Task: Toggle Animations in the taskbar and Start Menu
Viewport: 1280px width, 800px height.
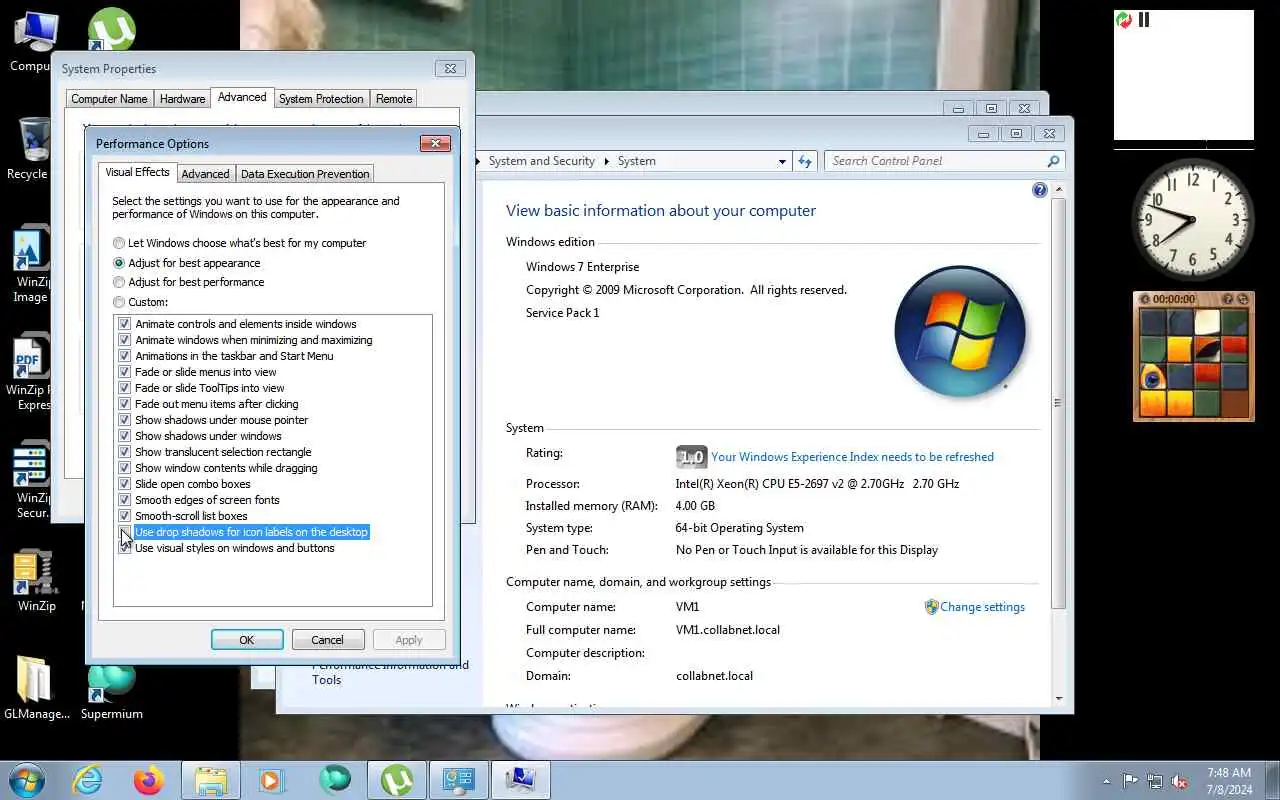Action: pos(125,356)
